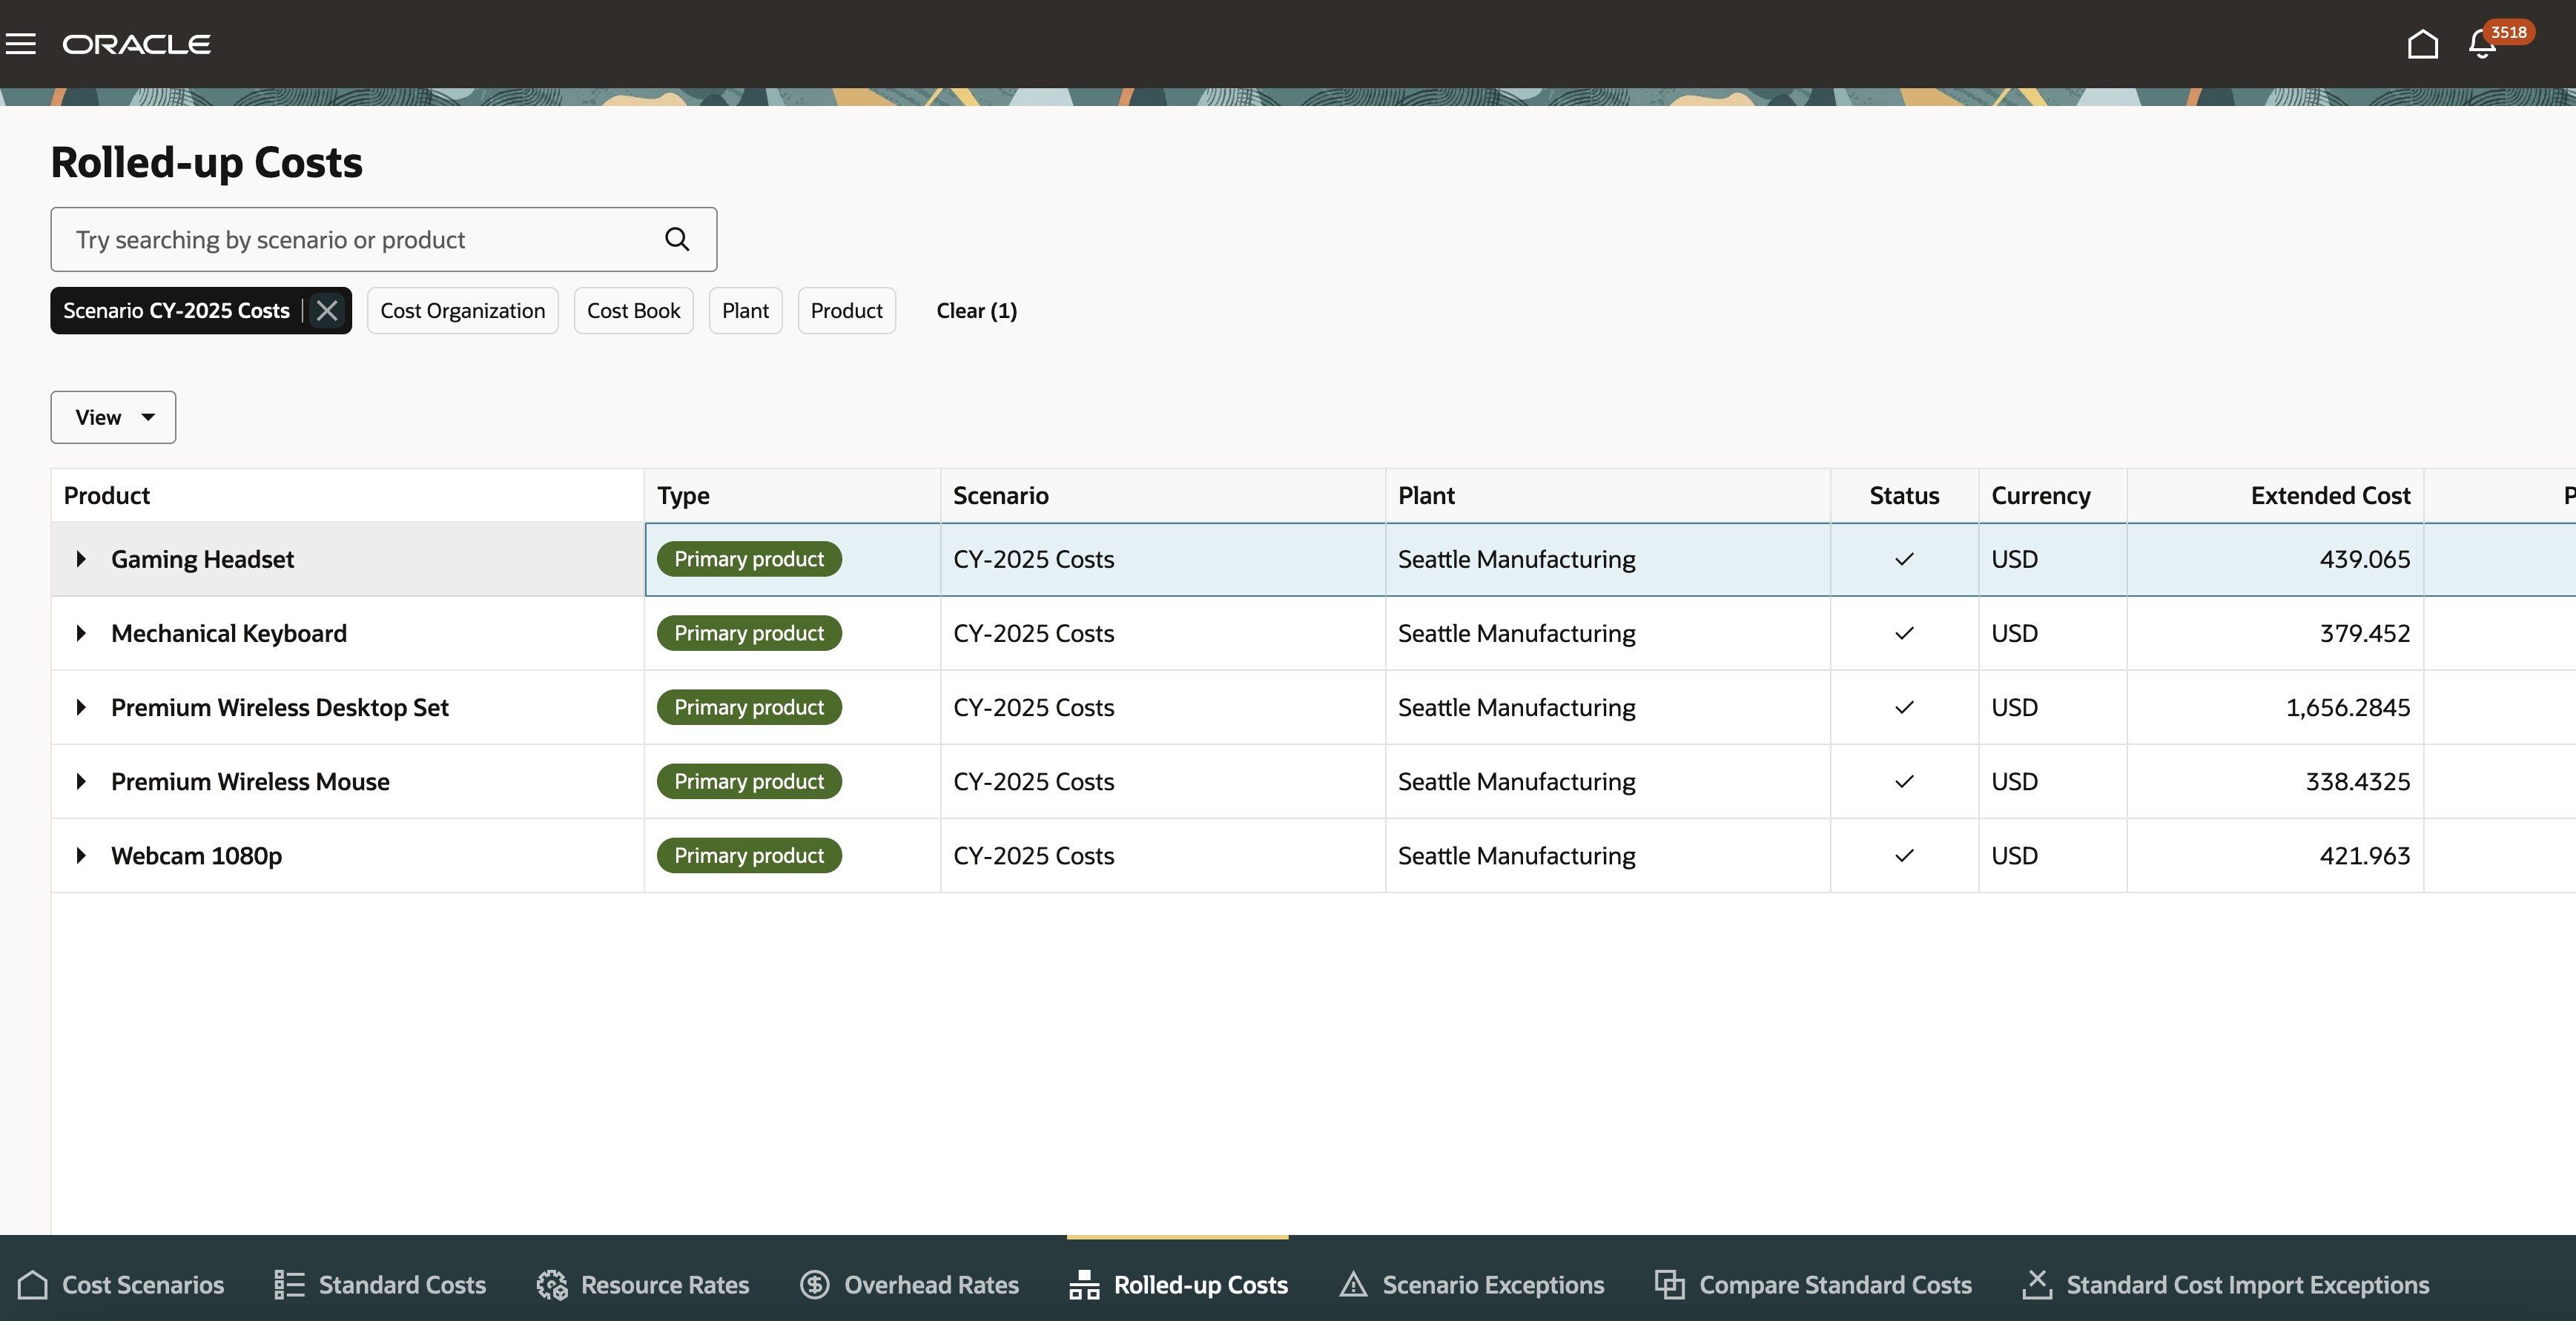Image resolution: width=2576 pixels, height=1321 pixels.
Task: Open the hamburger navigation menu
Action: [21, 44]
